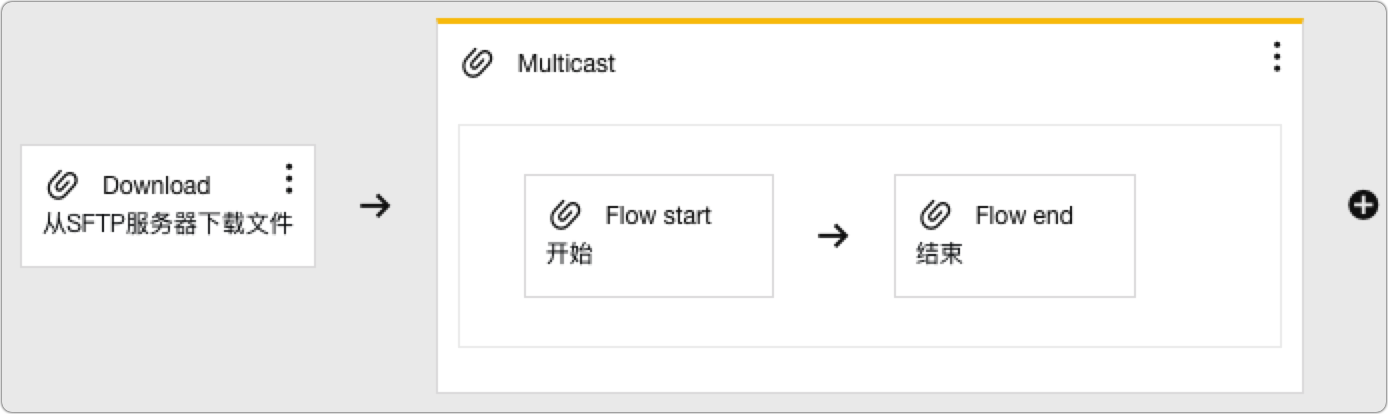Select the Download step card
The height and width of the screenshot is (414, 1388).
168,206
